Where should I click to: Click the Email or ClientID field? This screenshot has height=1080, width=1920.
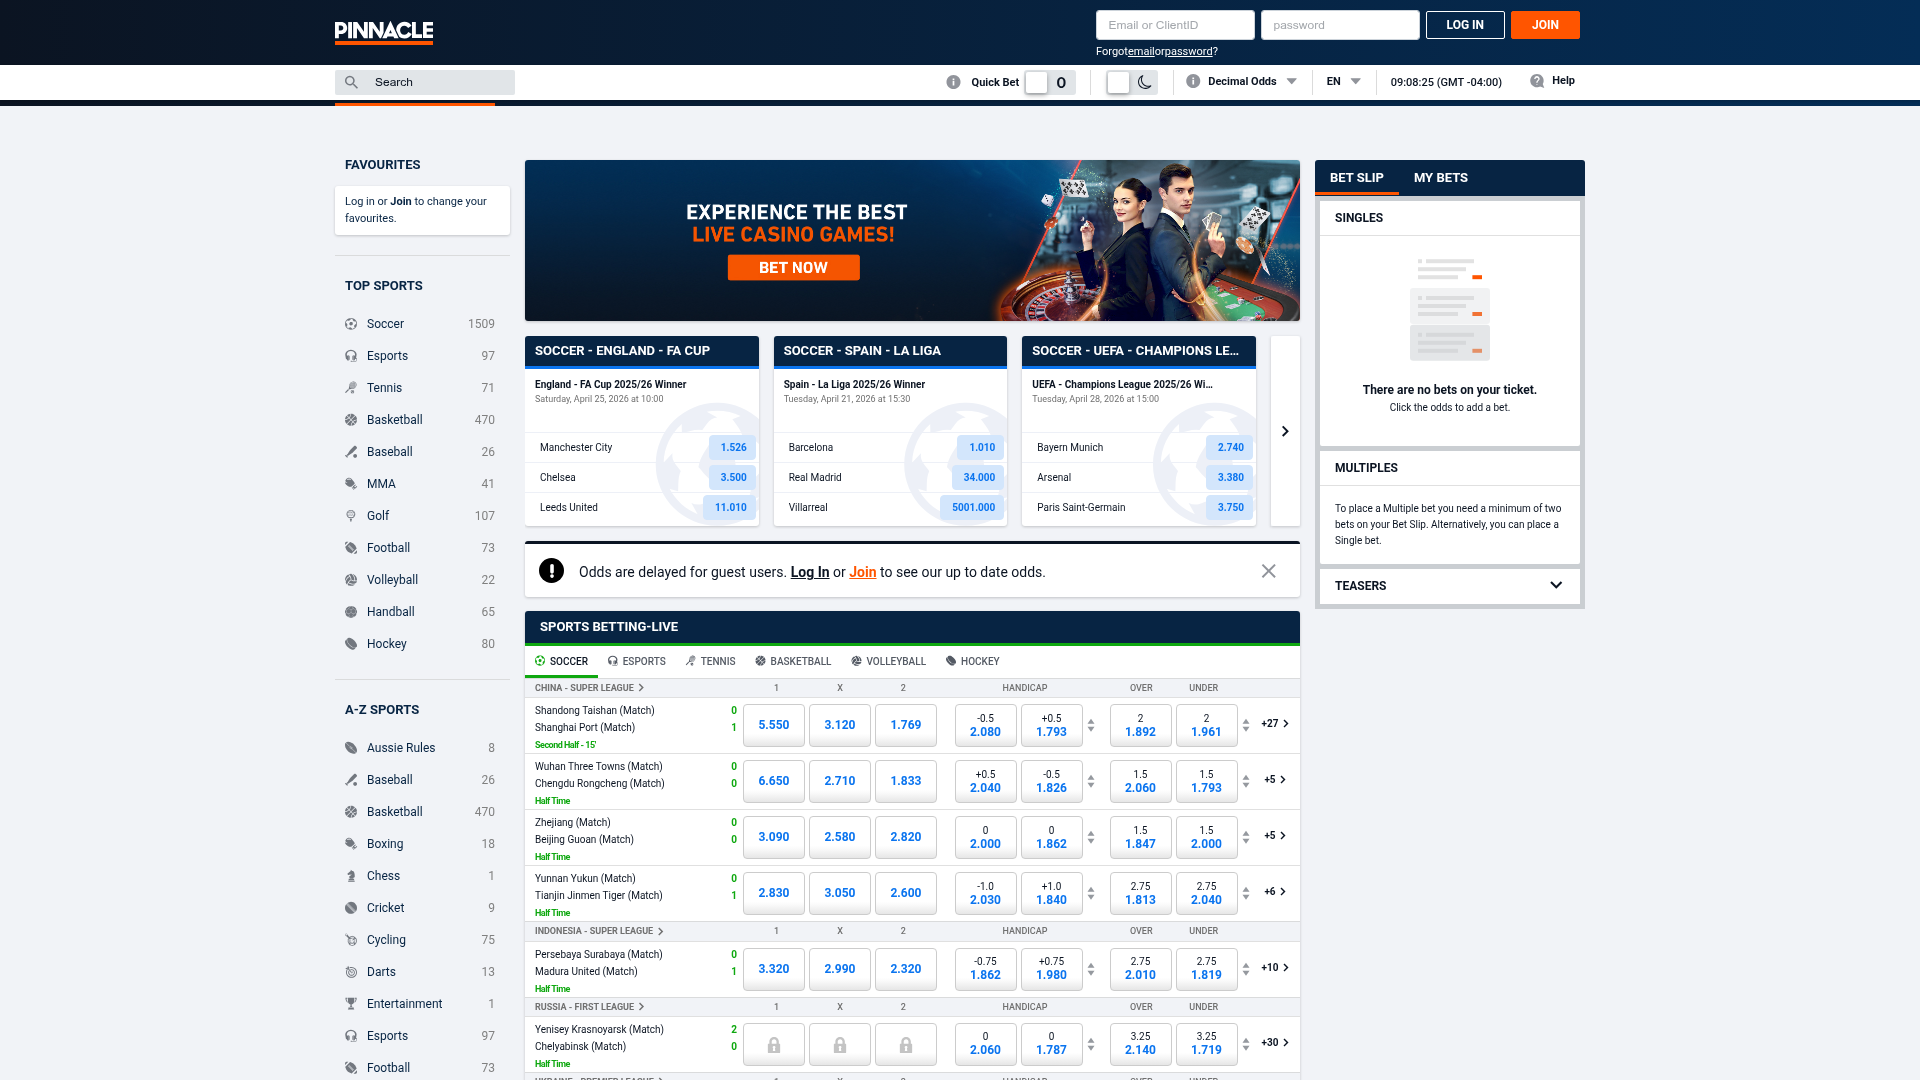(1174, 25)
